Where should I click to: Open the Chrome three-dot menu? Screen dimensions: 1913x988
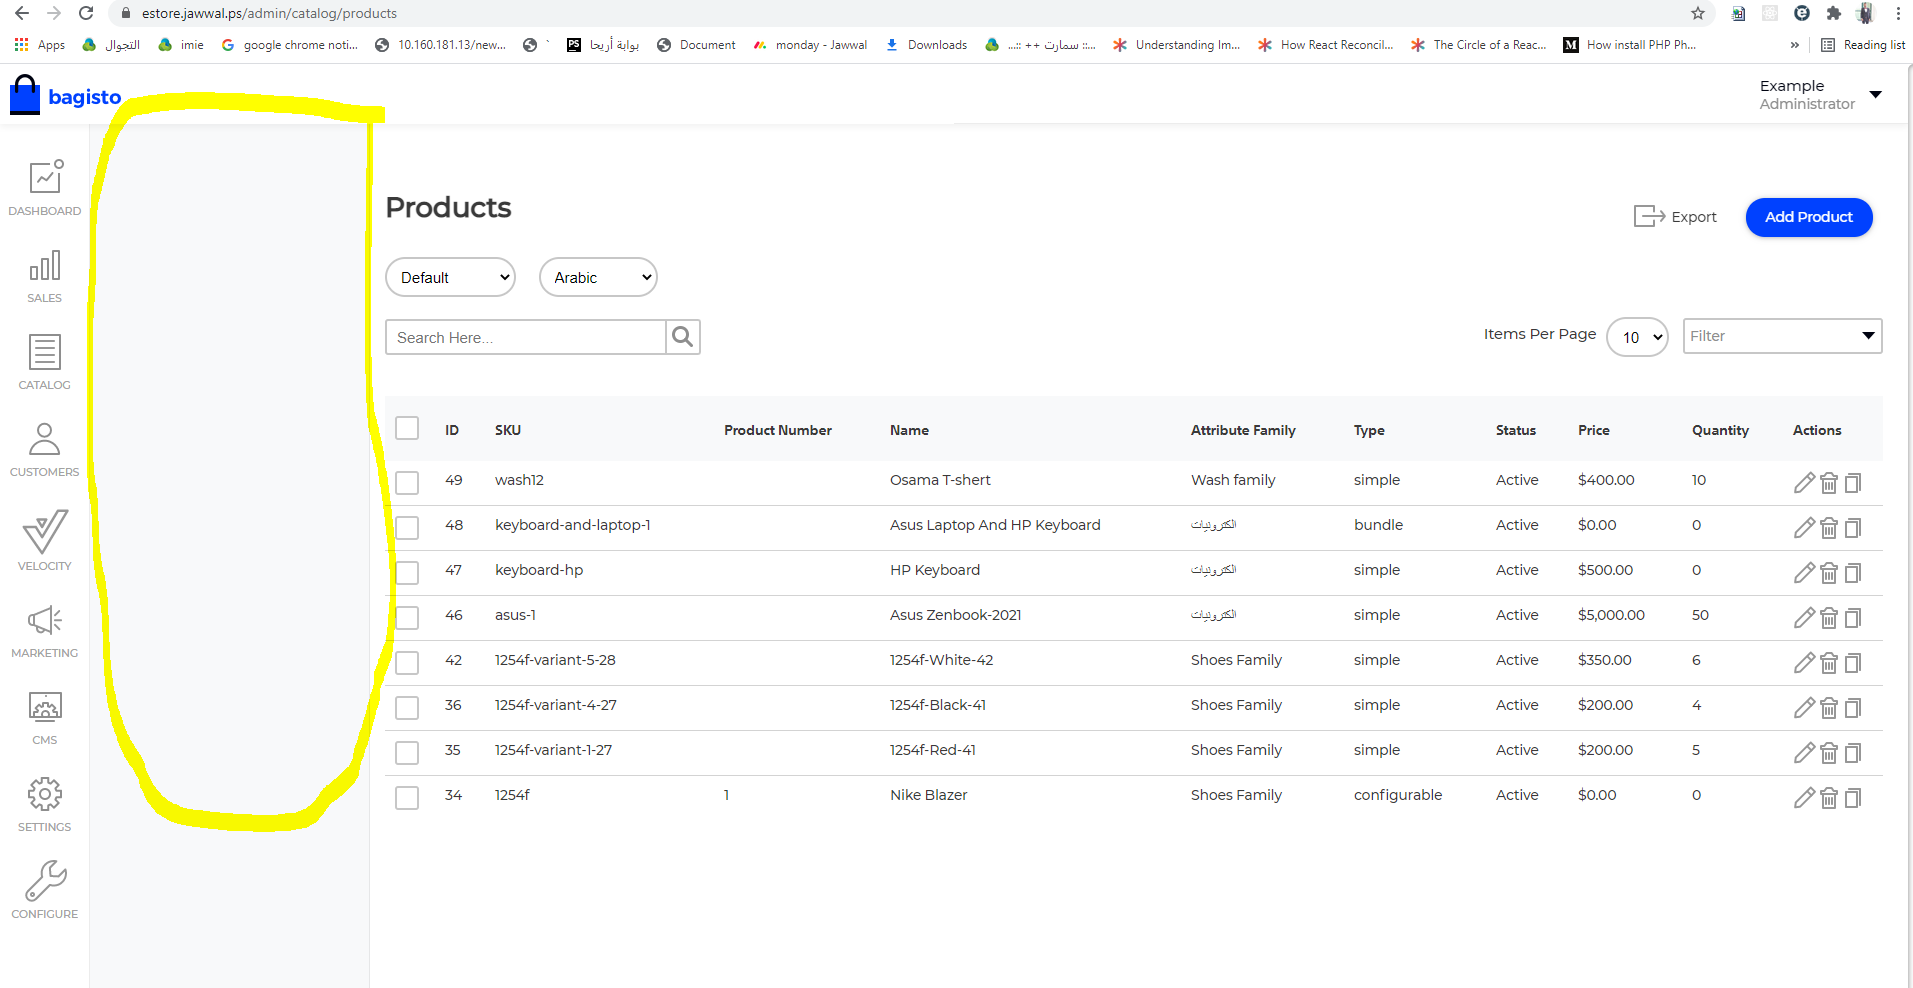click(x=1898, y=13)
